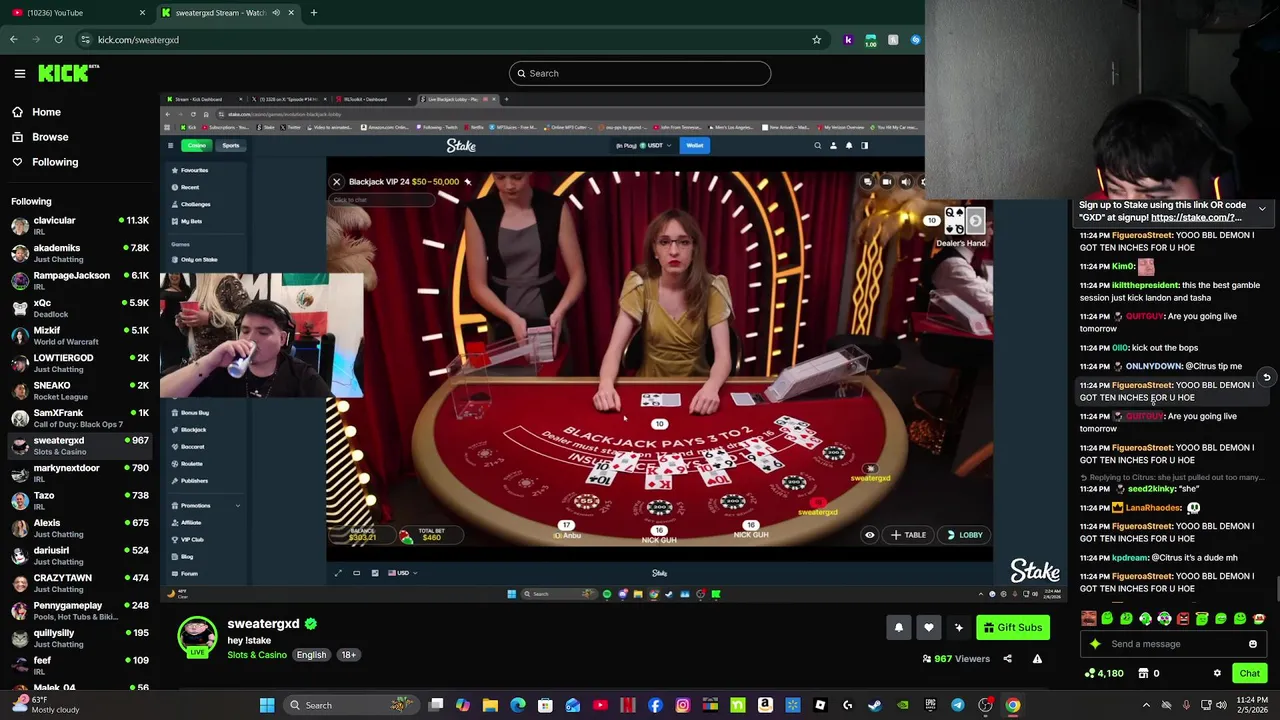1280x720 pixels.
Task: Click the + TABLE button
Action: click(x=908, y=535)
